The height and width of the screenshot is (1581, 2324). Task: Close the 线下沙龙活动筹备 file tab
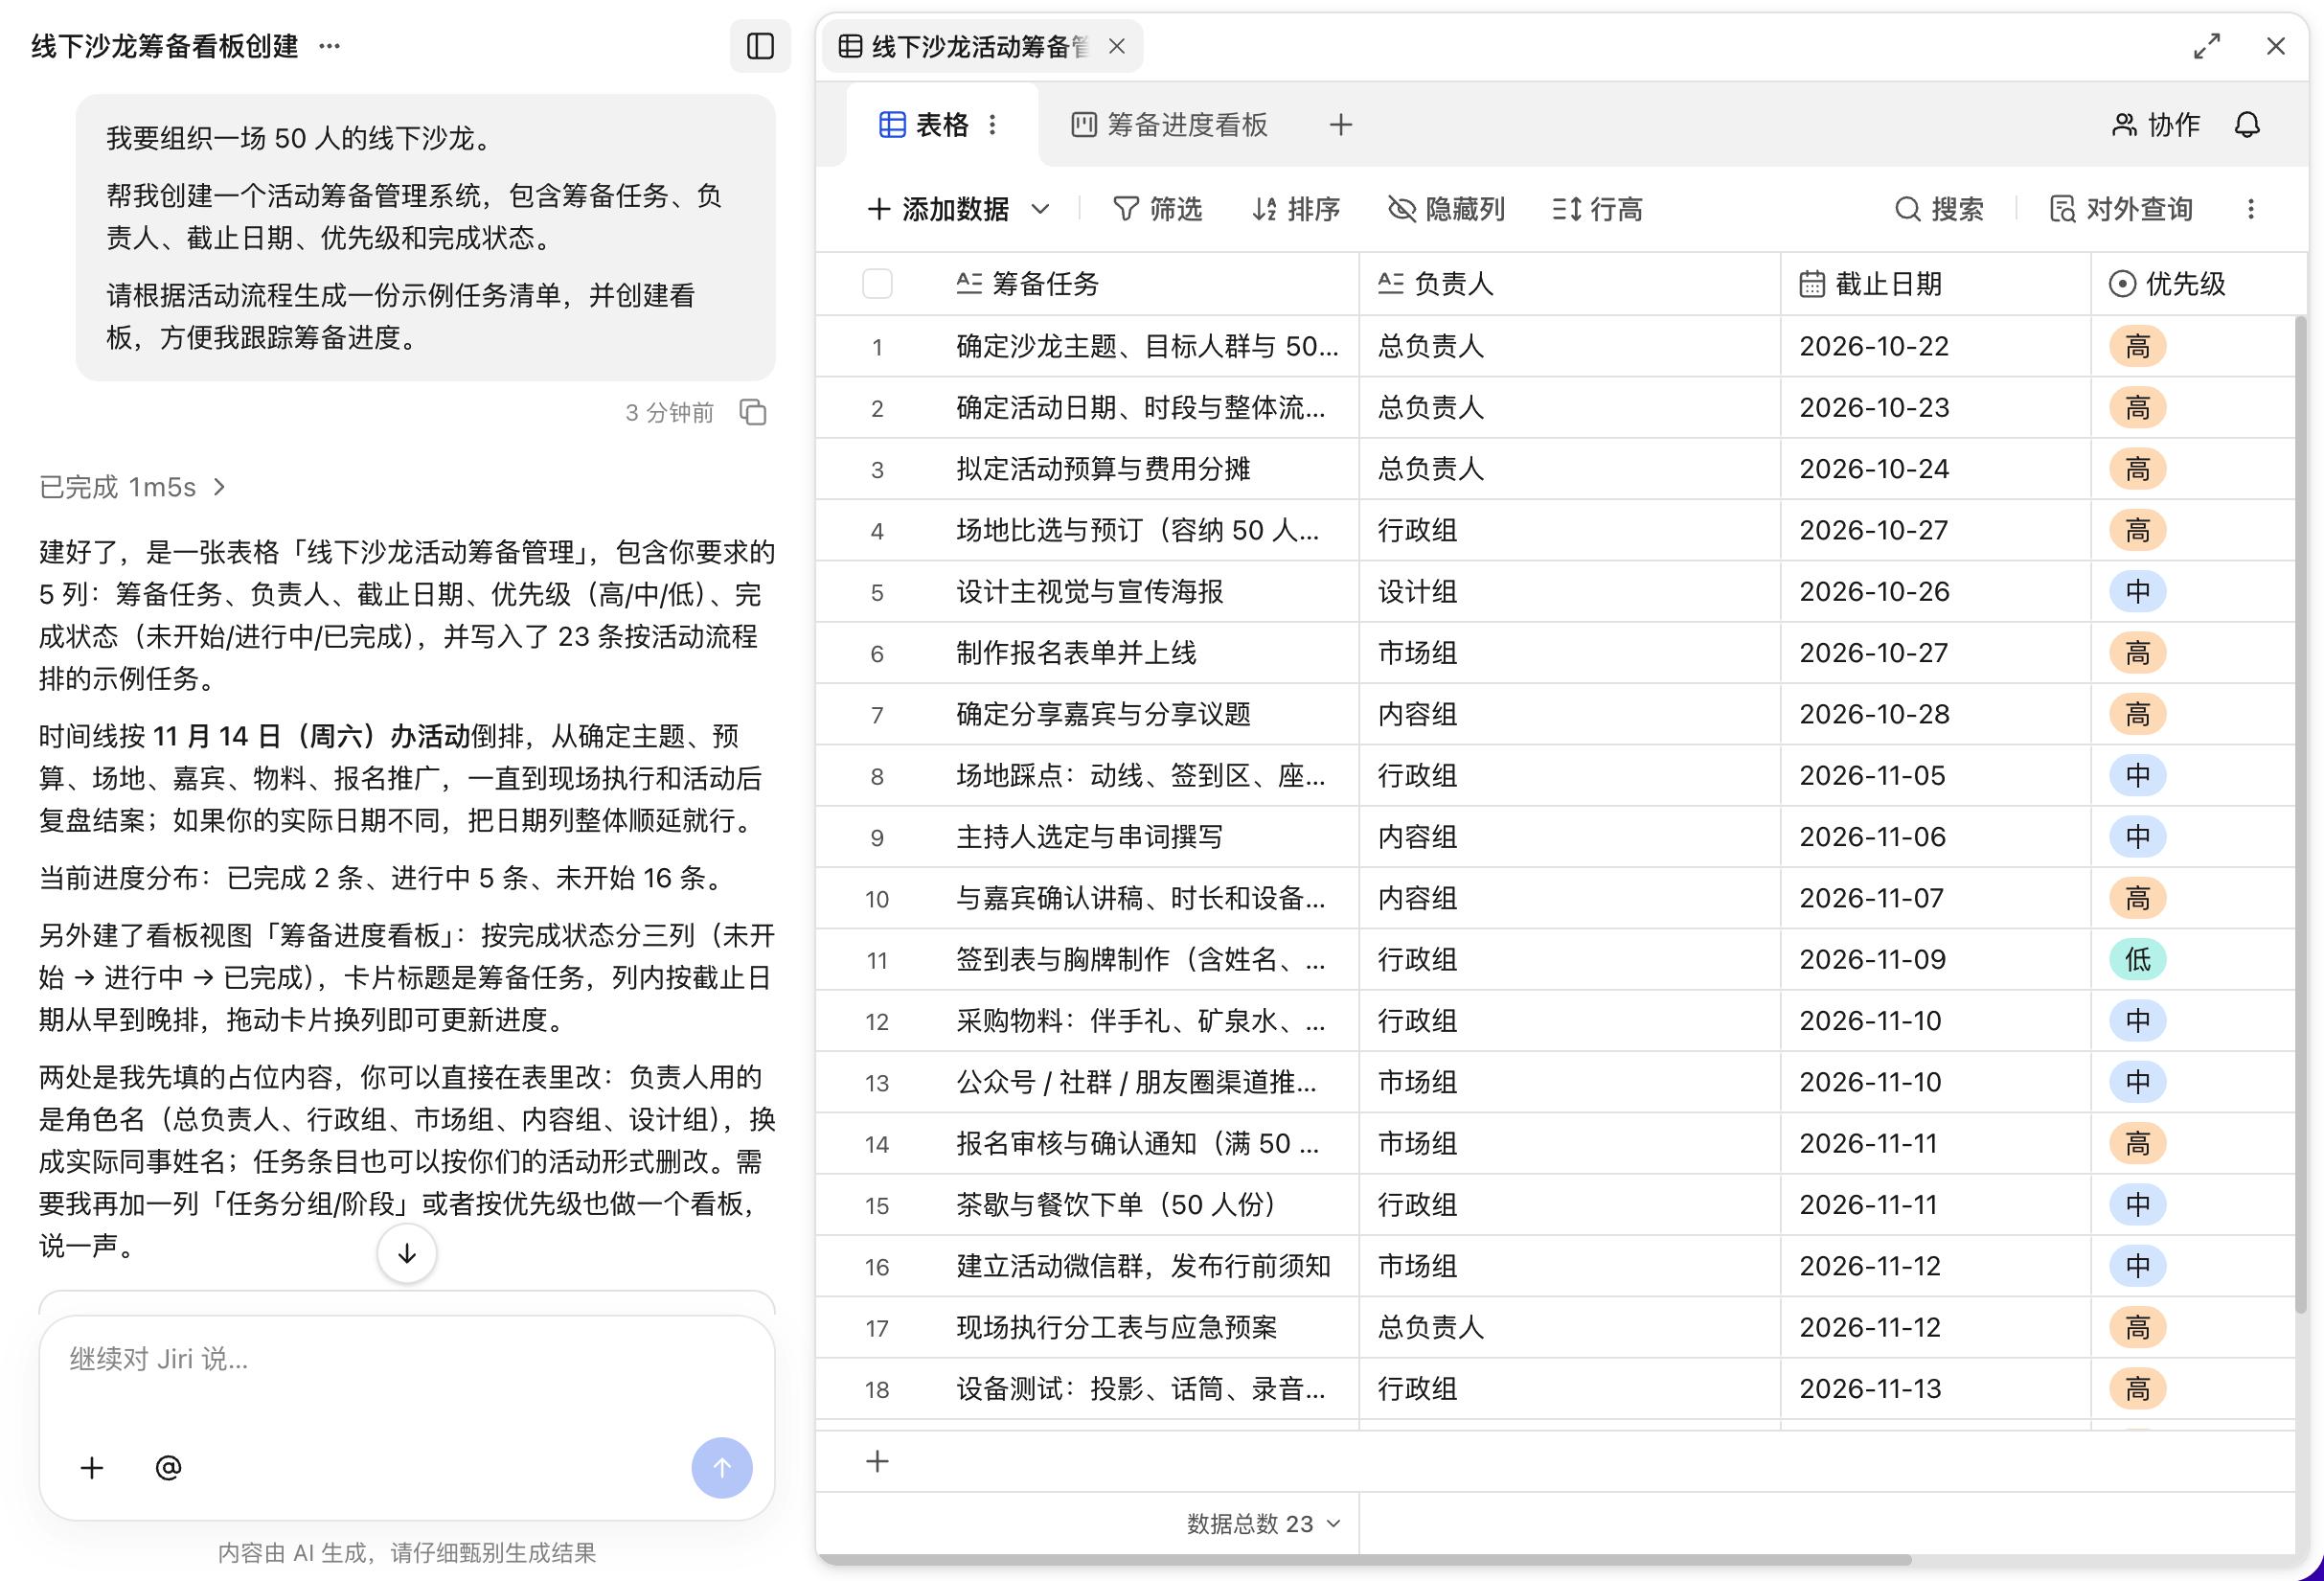(x=1117, y=46)
